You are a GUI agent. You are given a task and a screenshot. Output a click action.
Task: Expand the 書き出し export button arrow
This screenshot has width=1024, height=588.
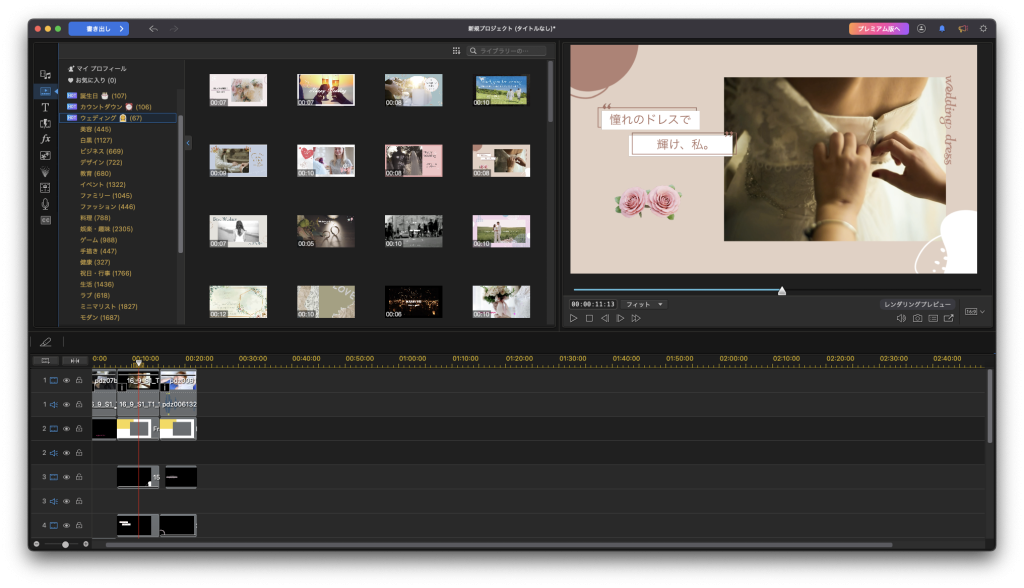(122, 29)
